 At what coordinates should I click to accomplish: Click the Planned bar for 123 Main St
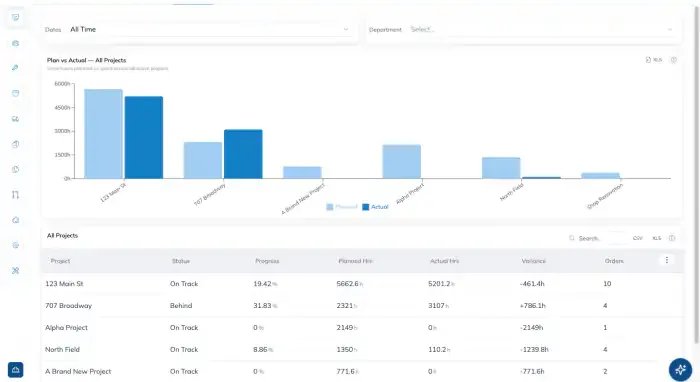(x=104, y=134)
